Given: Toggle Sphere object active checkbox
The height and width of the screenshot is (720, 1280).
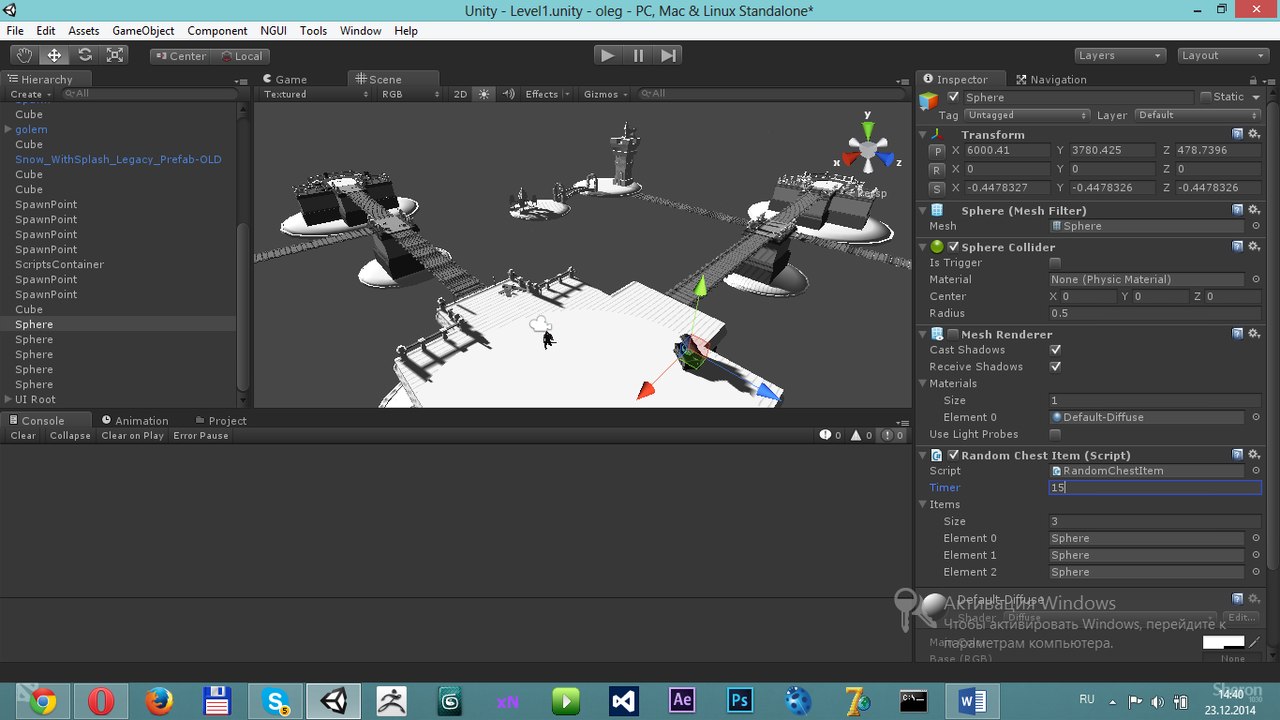Looking at the screenshot, I should click(953, 97).
